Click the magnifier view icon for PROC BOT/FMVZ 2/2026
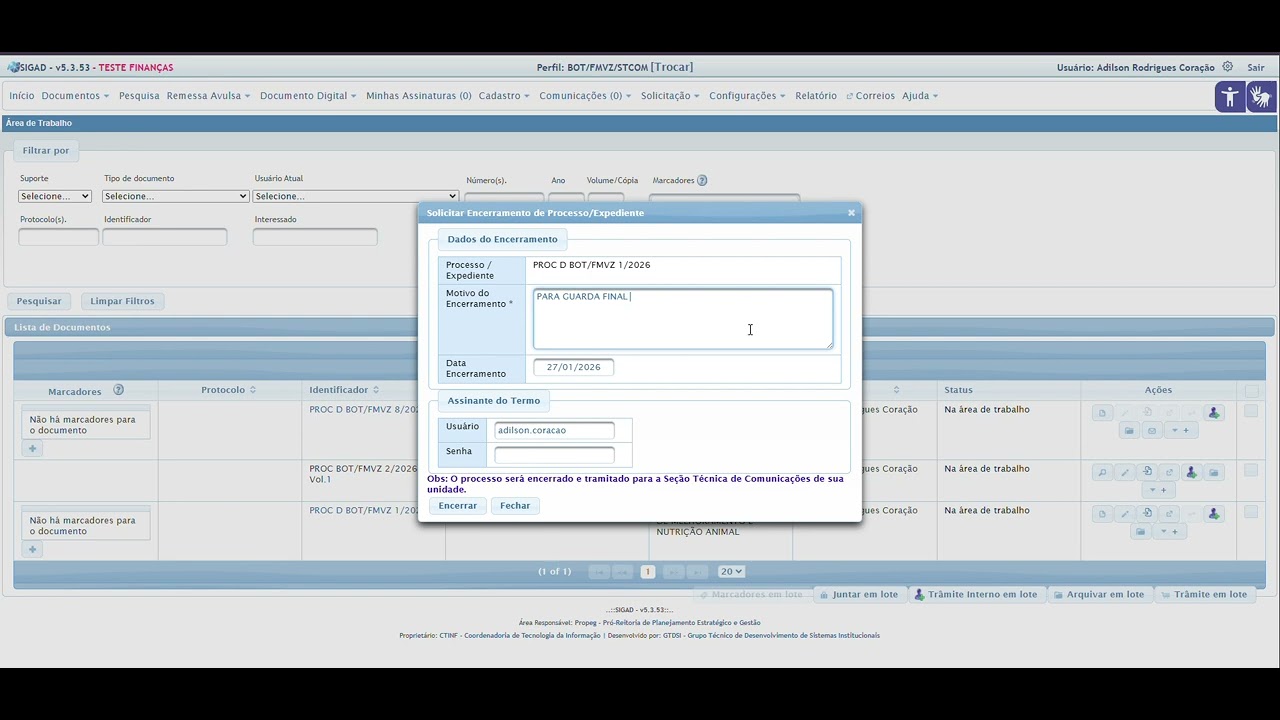 [1102, 473]
